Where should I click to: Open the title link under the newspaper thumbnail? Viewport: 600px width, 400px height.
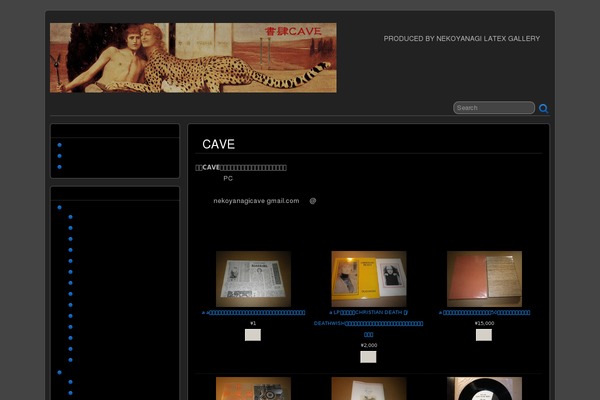click(253, 312)
